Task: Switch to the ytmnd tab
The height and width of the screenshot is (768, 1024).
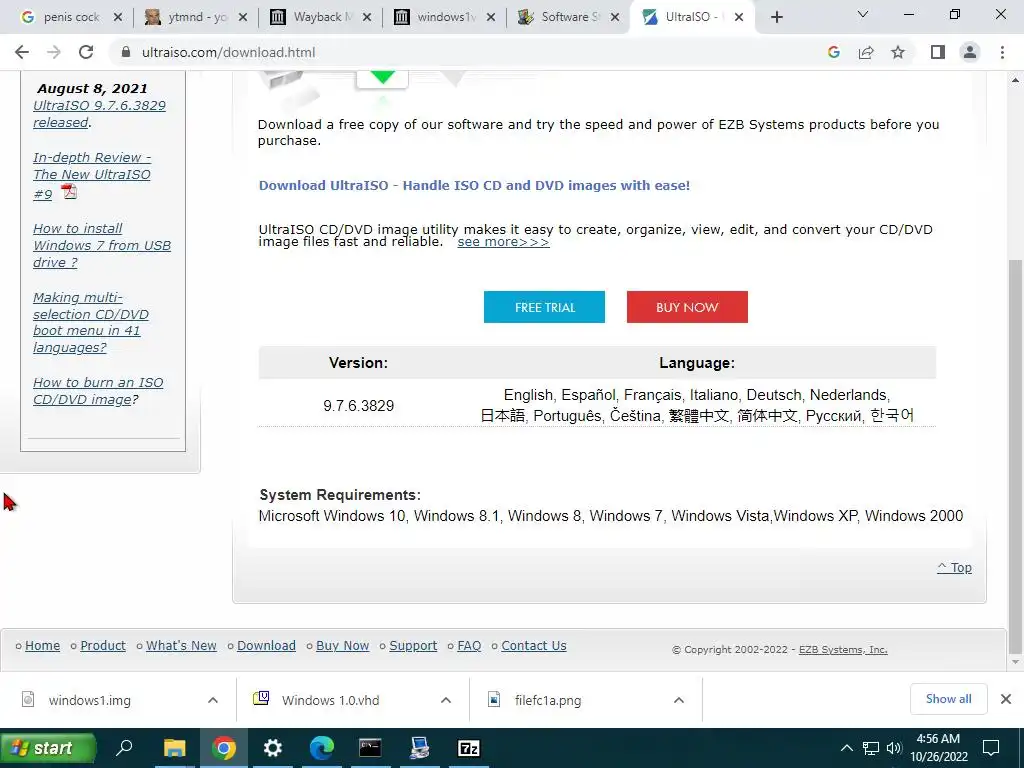Action: [195, 17]
